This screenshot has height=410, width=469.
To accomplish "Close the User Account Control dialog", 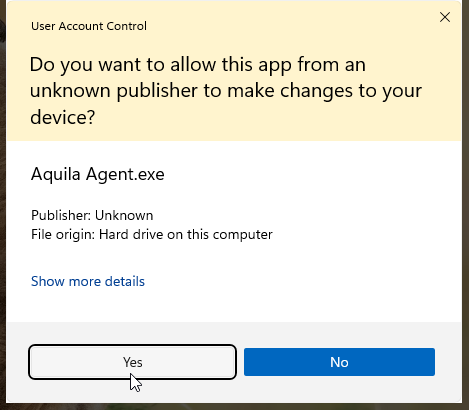I will click(x=445, y=17).
